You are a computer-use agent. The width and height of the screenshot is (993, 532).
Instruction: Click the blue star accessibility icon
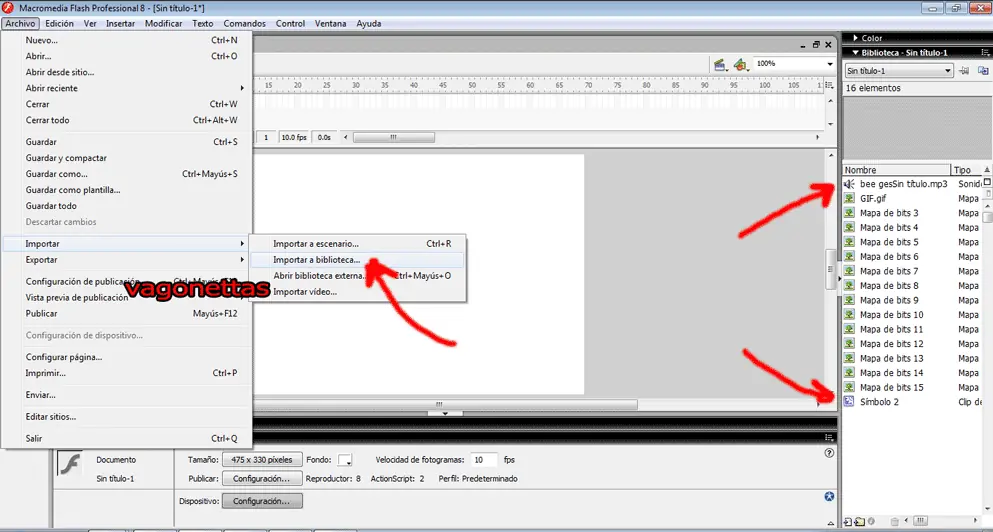point(830,497)
